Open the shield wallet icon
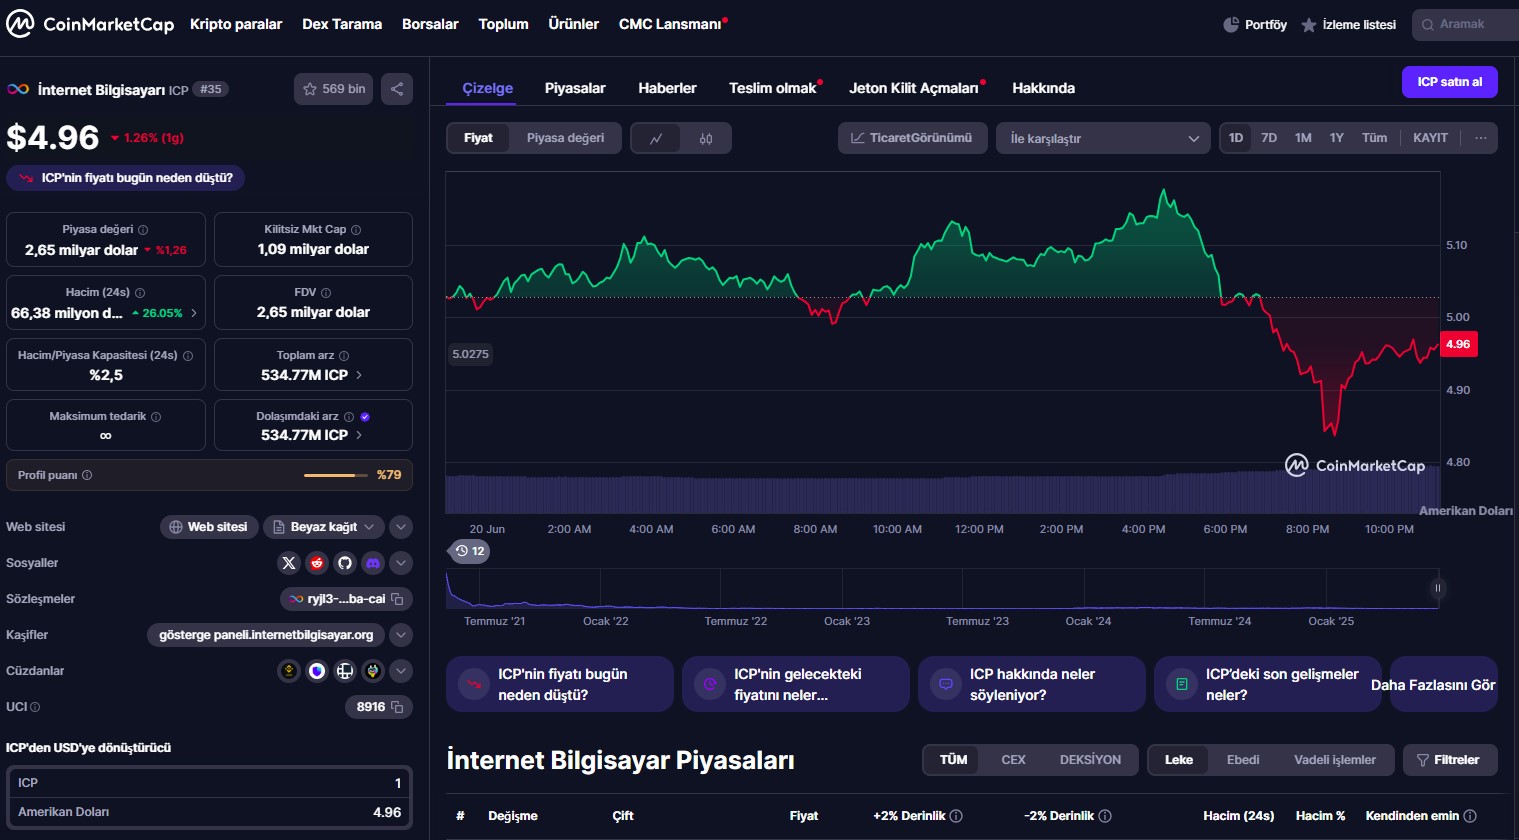The width and height of the screenshot is (1519, 840). point(317,671)
